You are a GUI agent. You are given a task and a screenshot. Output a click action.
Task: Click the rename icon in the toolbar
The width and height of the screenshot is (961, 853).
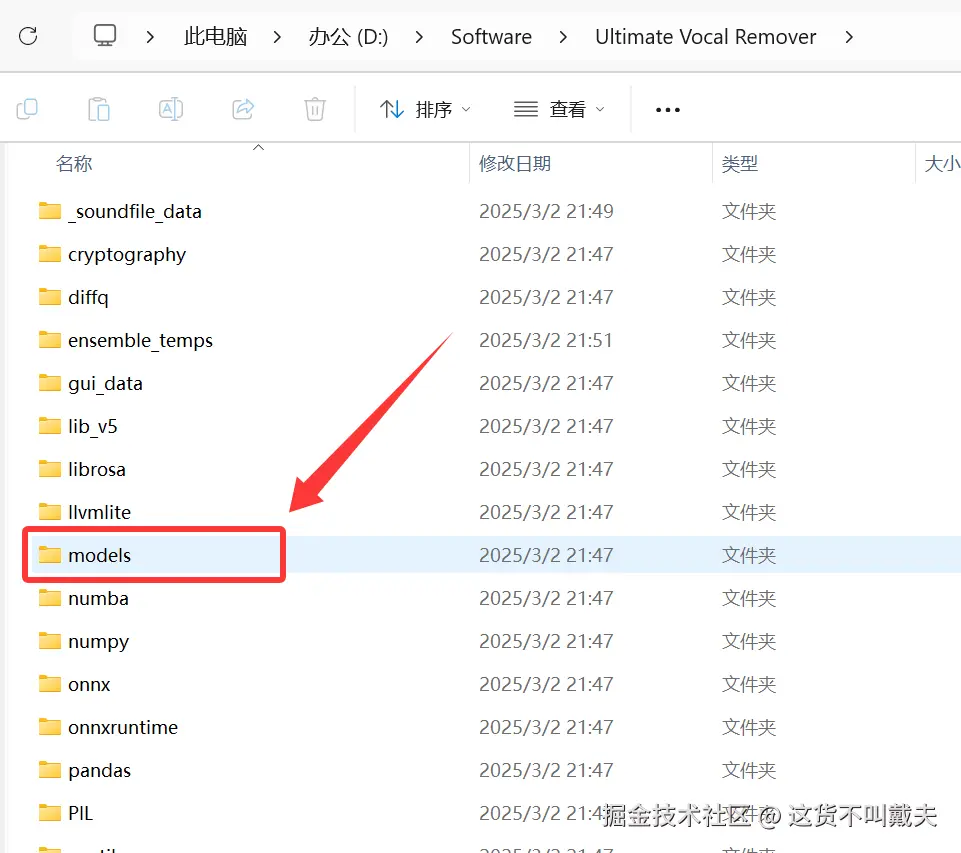click(171, 109)
